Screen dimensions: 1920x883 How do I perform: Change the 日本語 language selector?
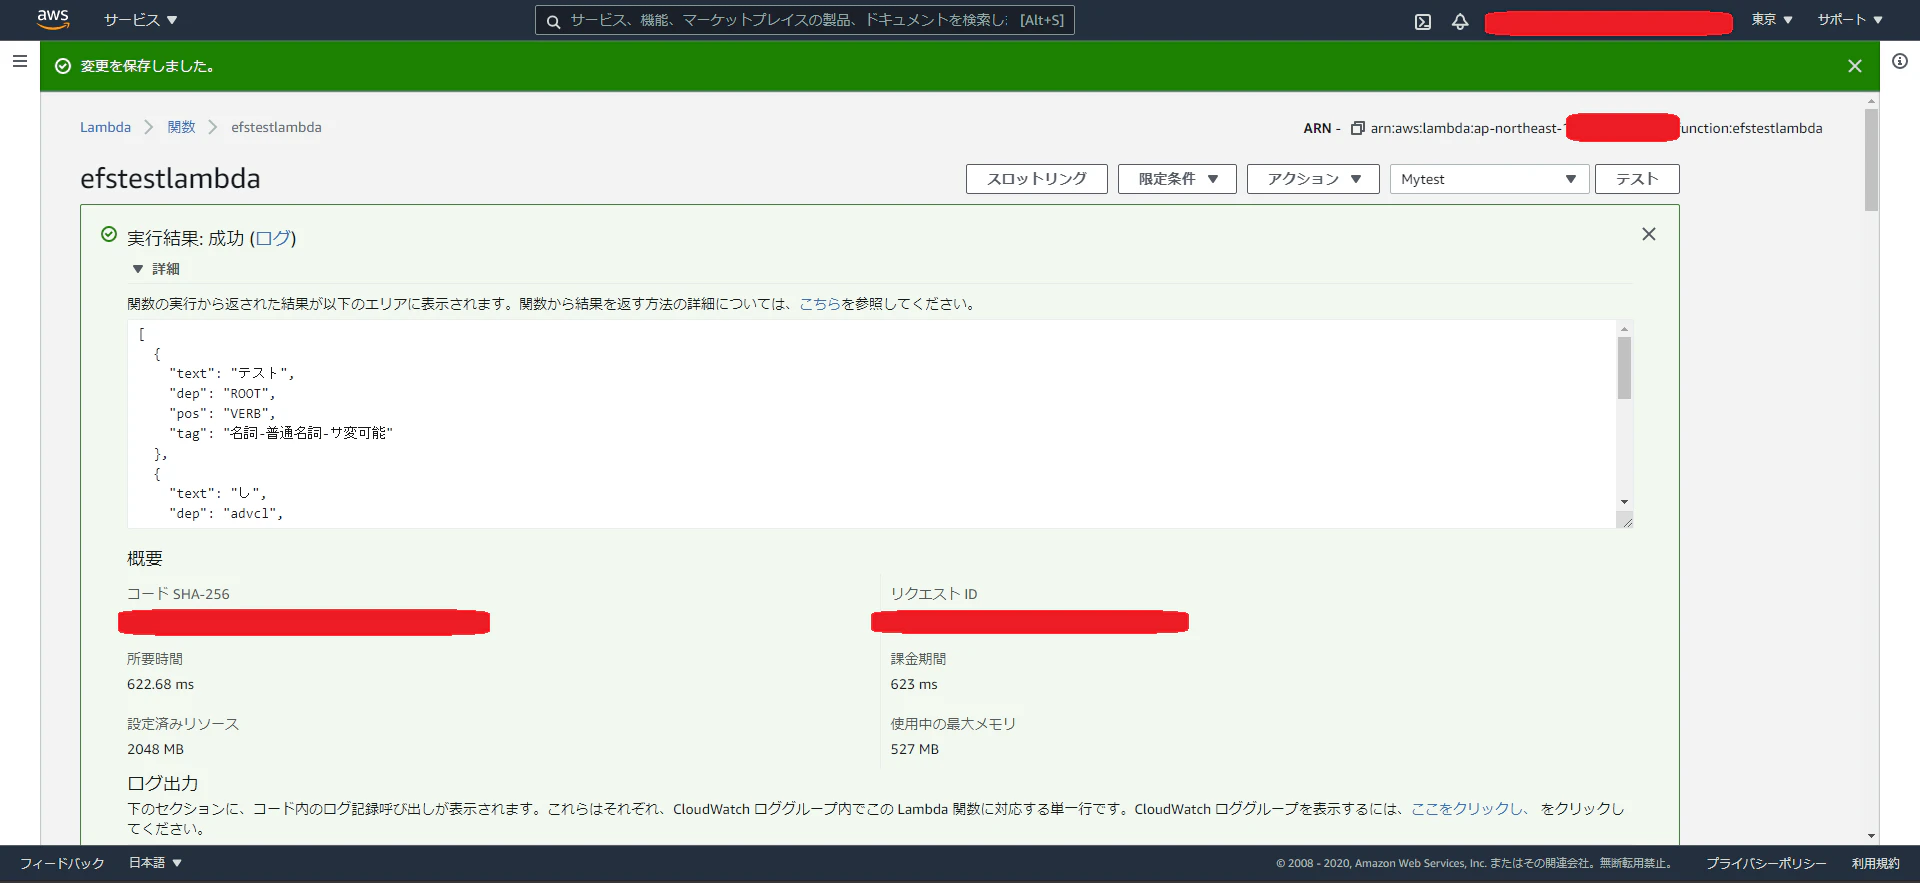(155, 863)
